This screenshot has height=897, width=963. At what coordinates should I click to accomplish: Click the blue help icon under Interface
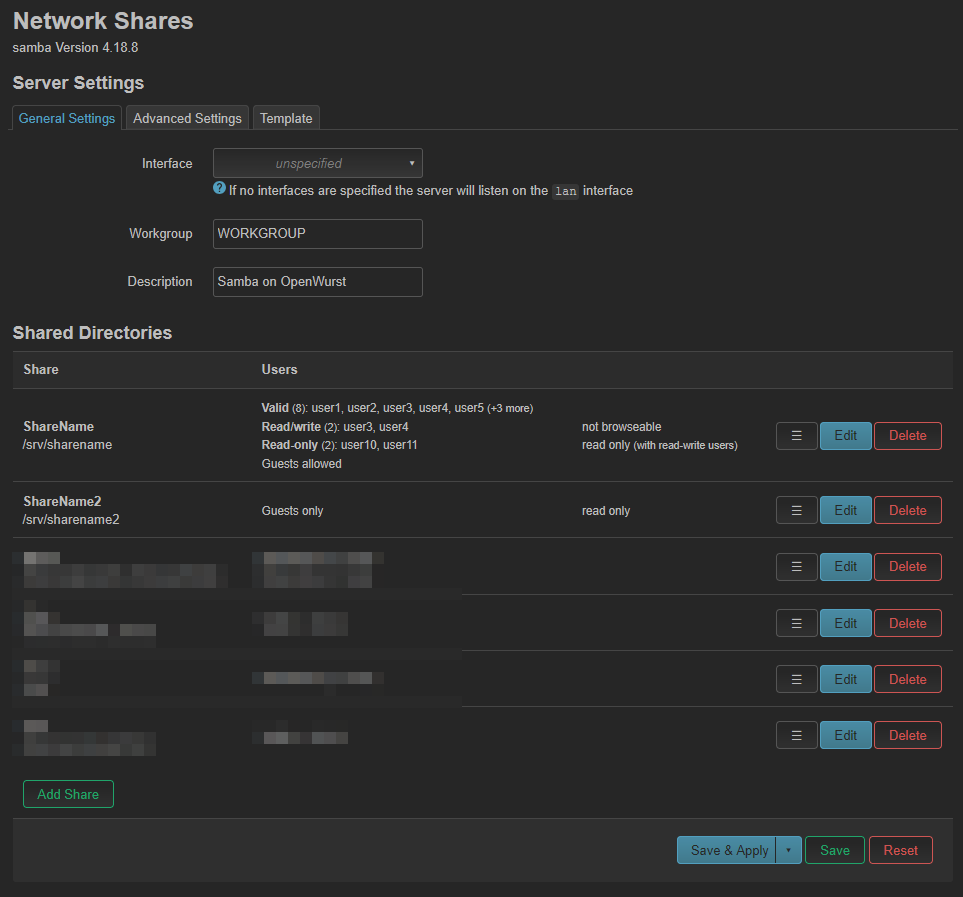219,188
